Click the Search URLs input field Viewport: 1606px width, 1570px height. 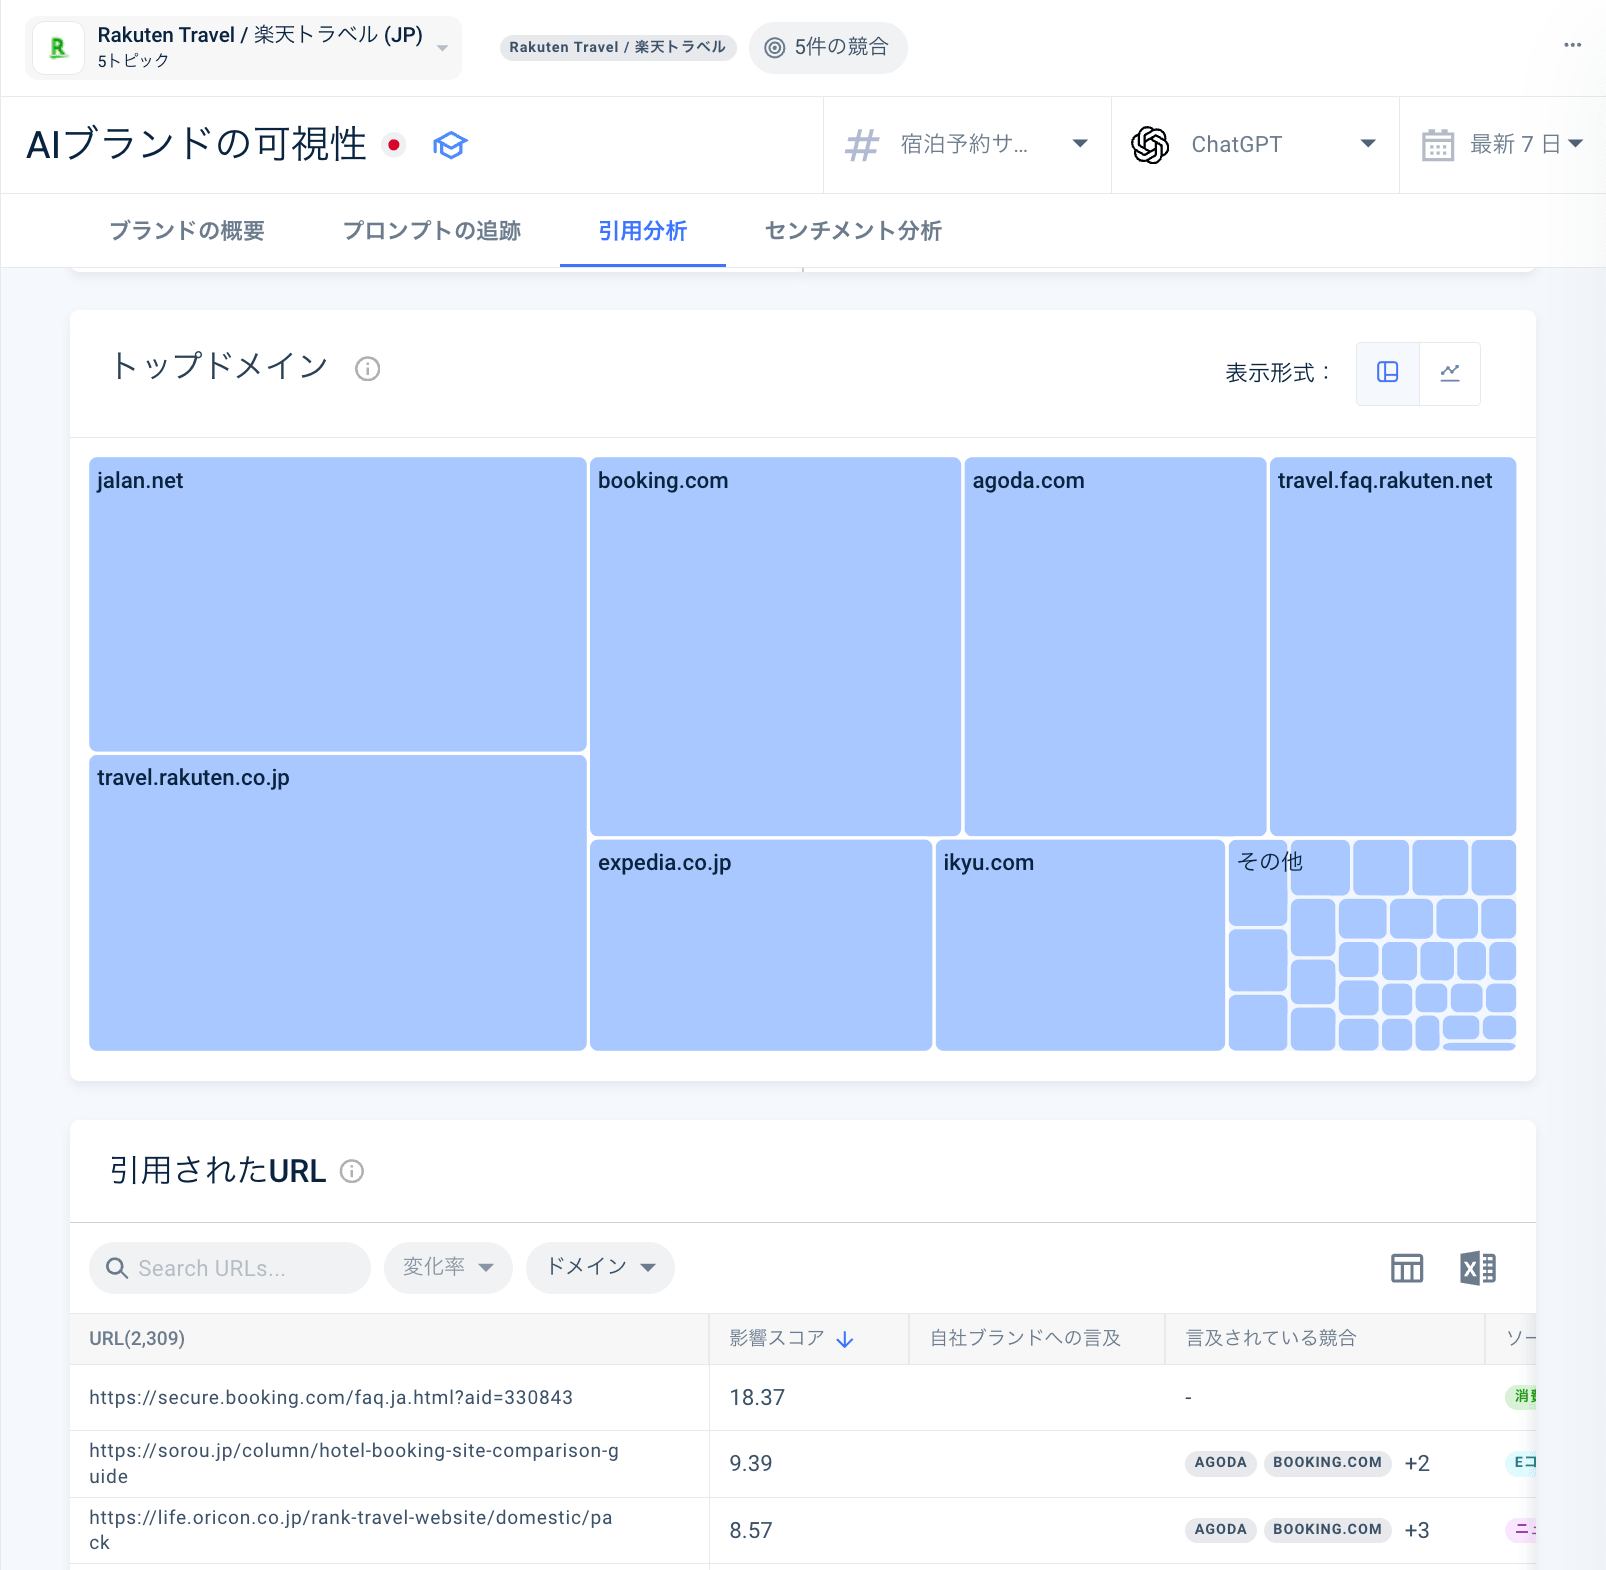coord(230,1268)
